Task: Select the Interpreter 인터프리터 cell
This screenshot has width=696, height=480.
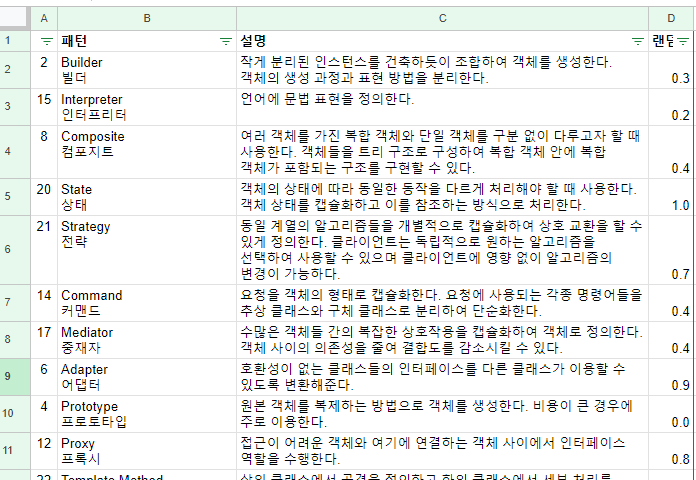Action: [x=147, y=107]
